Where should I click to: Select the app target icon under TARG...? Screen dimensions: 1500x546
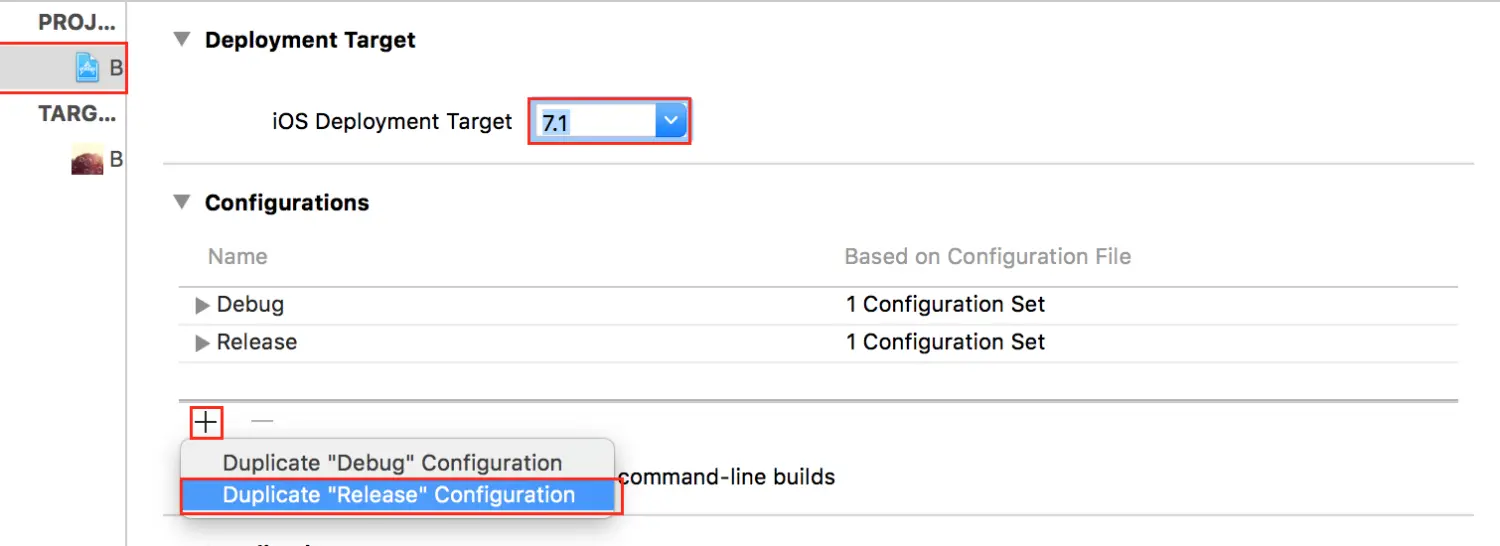88,159
